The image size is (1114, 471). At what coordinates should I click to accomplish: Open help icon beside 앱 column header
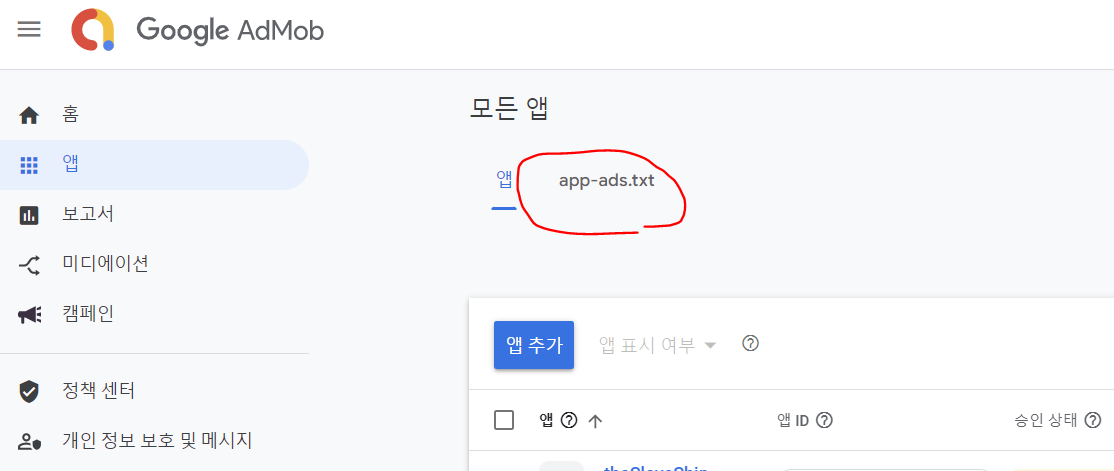[568, 421]
